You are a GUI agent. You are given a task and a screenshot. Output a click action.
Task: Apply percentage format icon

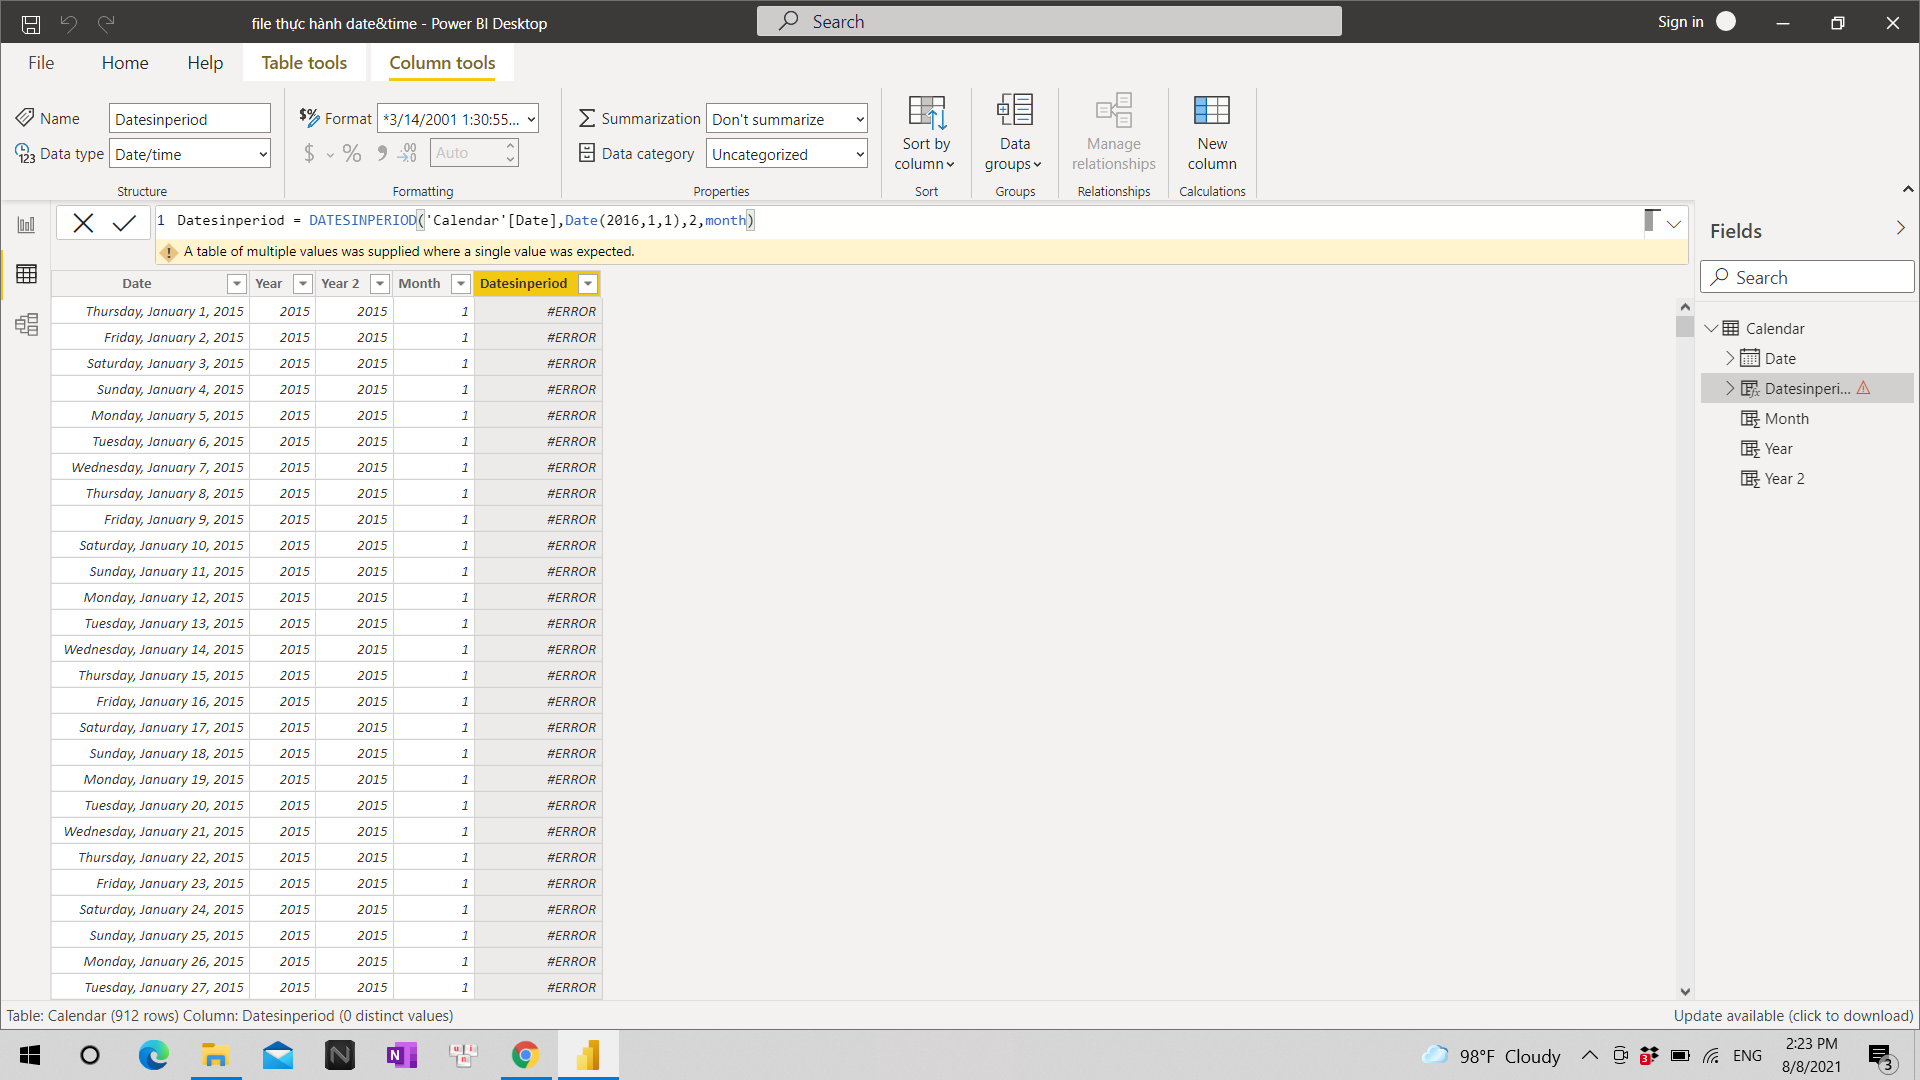pos(352,153)
